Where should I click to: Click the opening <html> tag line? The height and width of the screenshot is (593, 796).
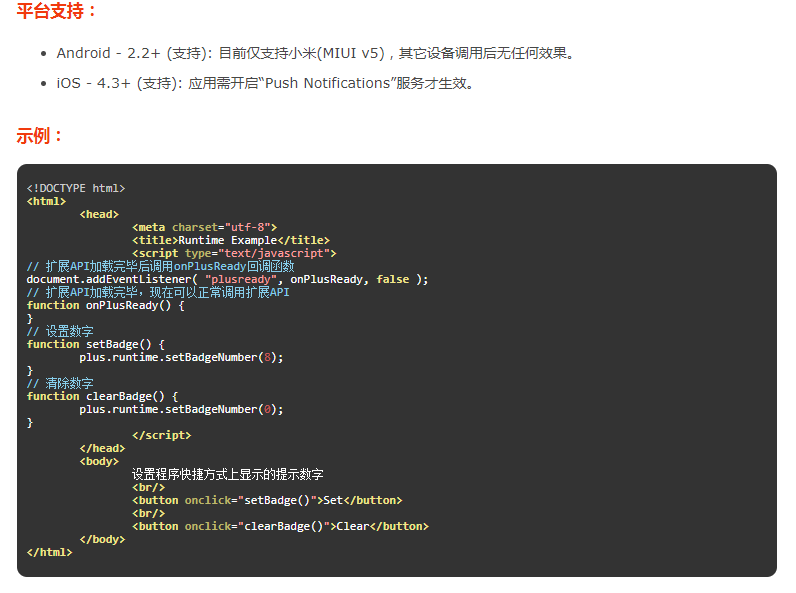click(x=46, y=201)
